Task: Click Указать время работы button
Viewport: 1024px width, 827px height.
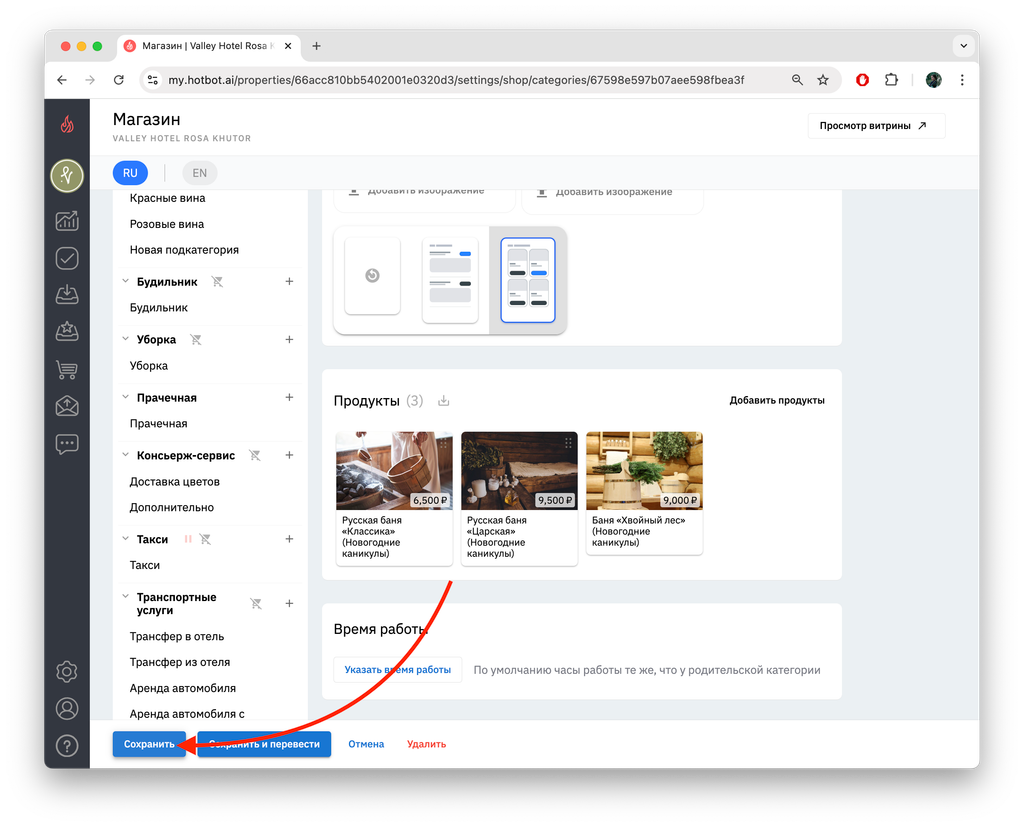Action: click(x=398, y=670)
